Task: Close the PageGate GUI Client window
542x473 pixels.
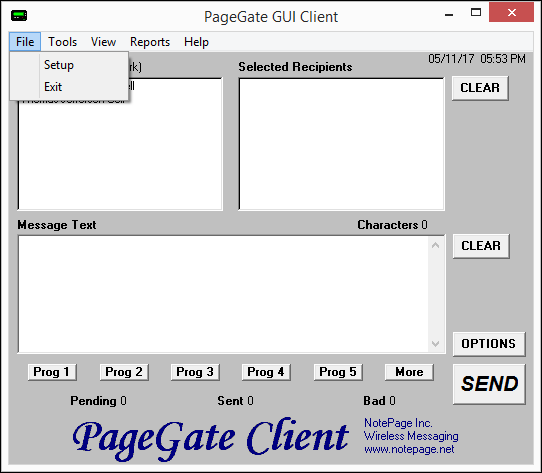Action: click(x=512, y=13)
